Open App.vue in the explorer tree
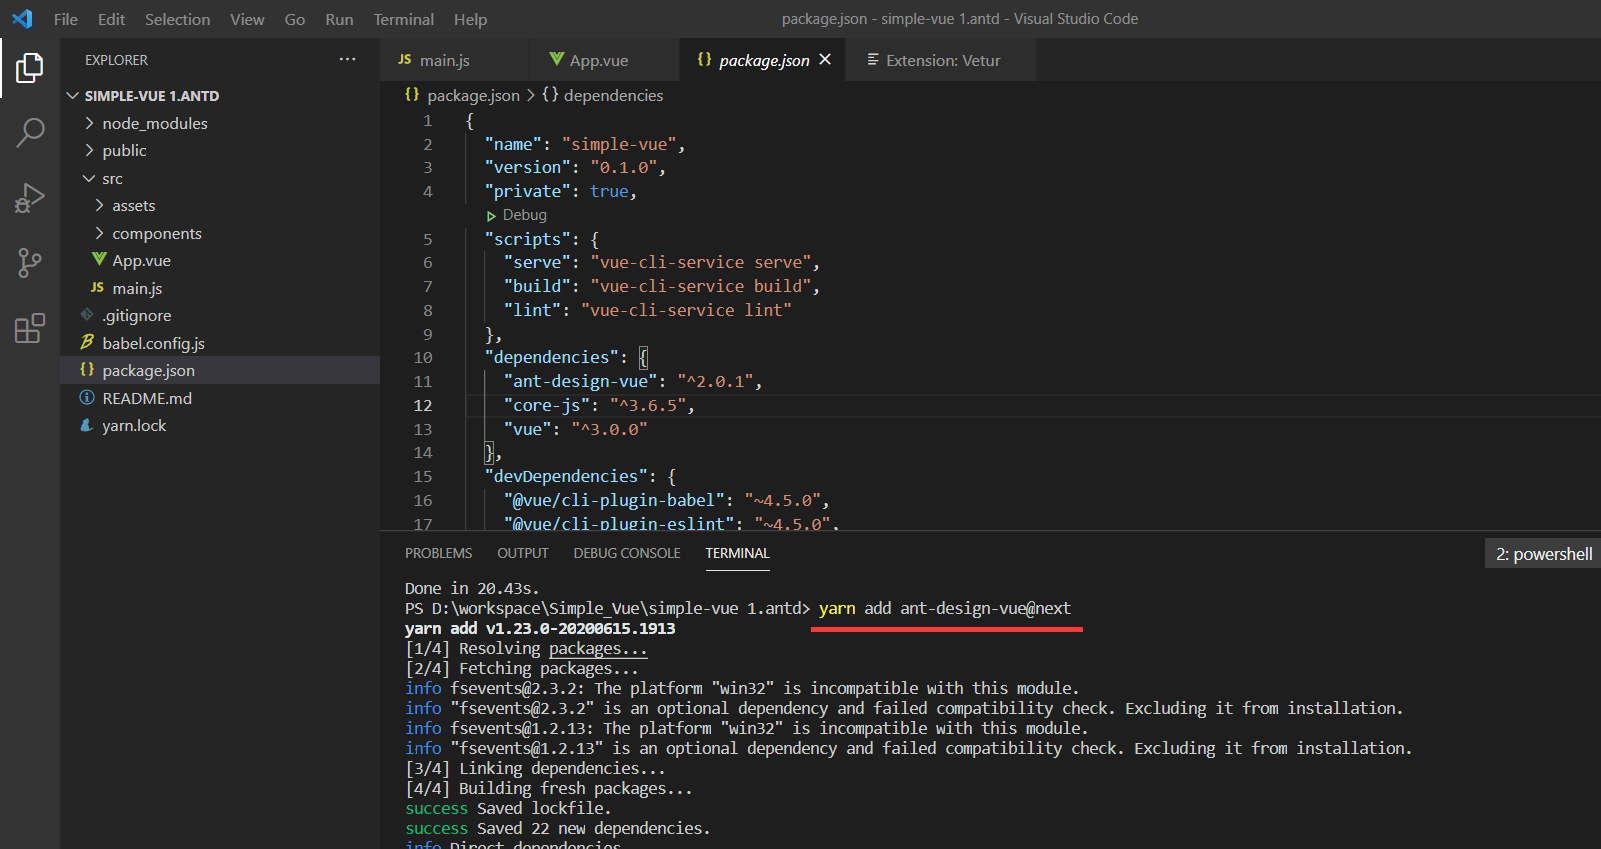 point(141,260)
